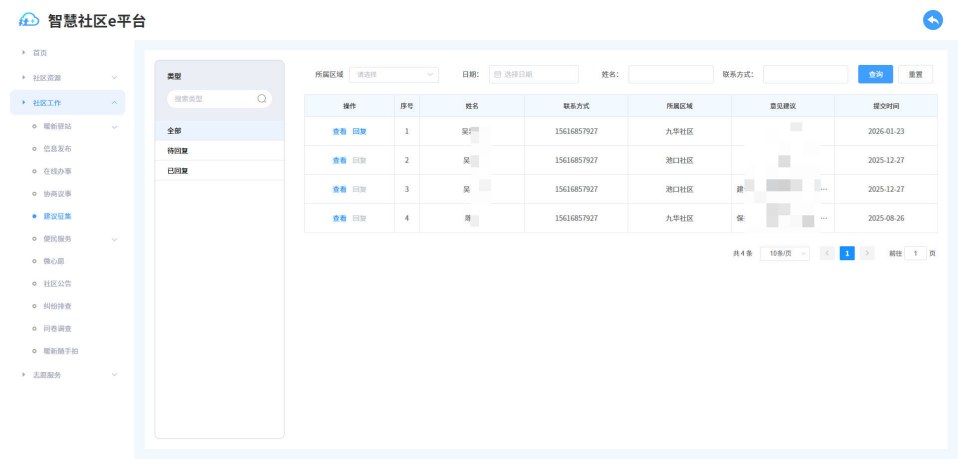Expand the 社区资源 menu chevron
The height and width of the screenshot is (459, 958).
tap(114, 78)
